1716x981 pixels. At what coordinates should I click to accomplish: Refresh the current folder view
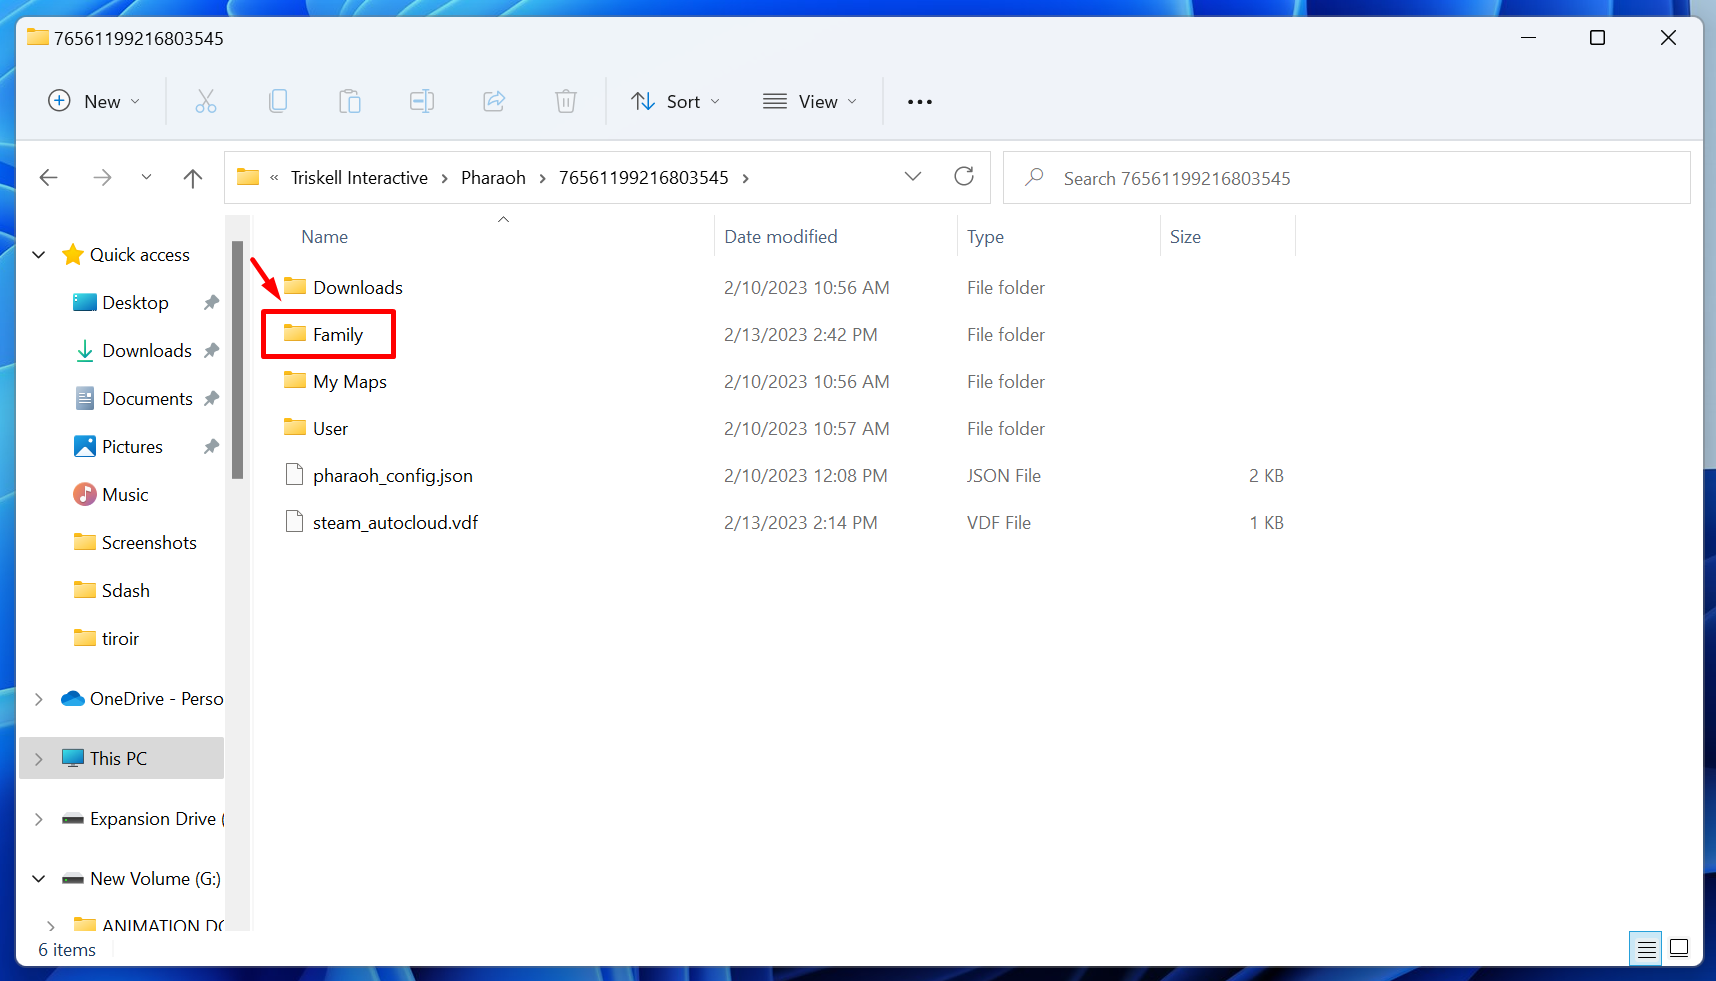pyautogui.click(x=964, y=177)
